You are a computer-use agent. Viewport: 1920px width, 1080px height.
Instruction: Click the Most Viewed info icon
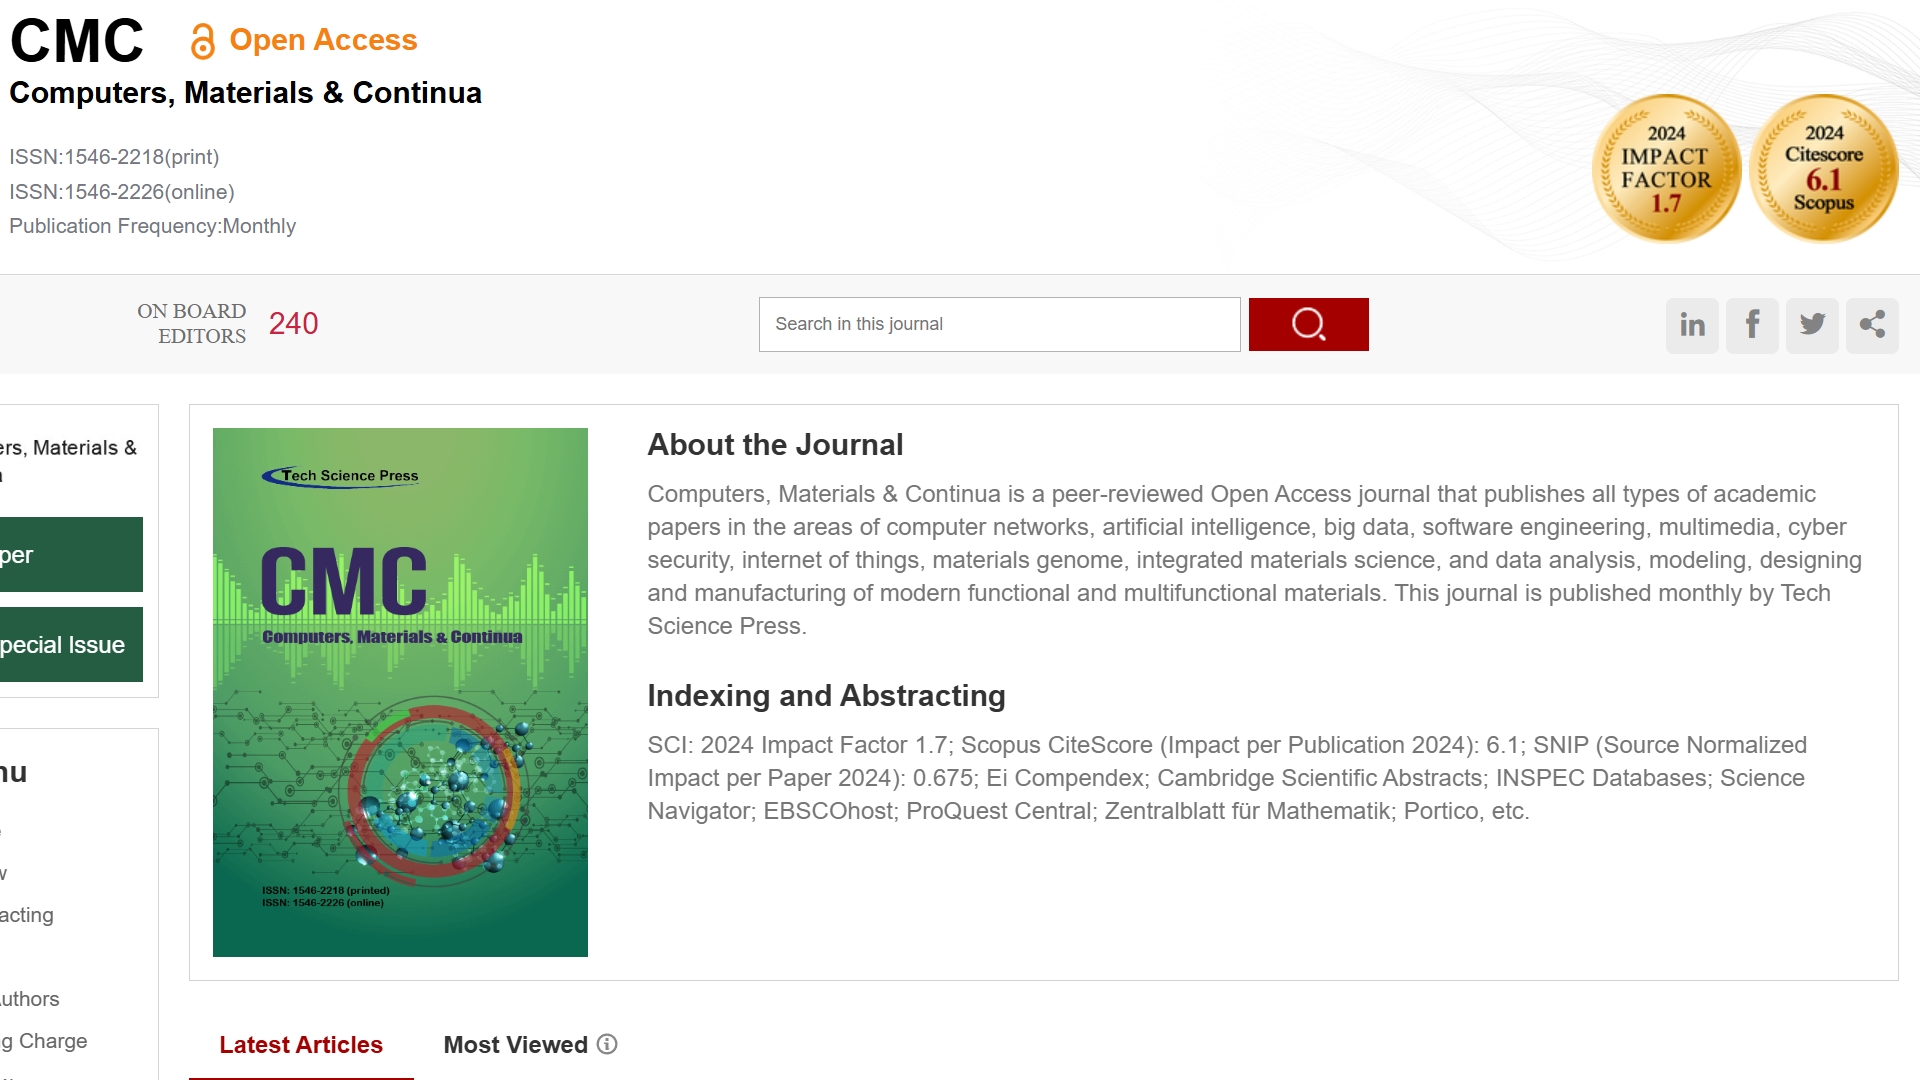point(607,1044)
